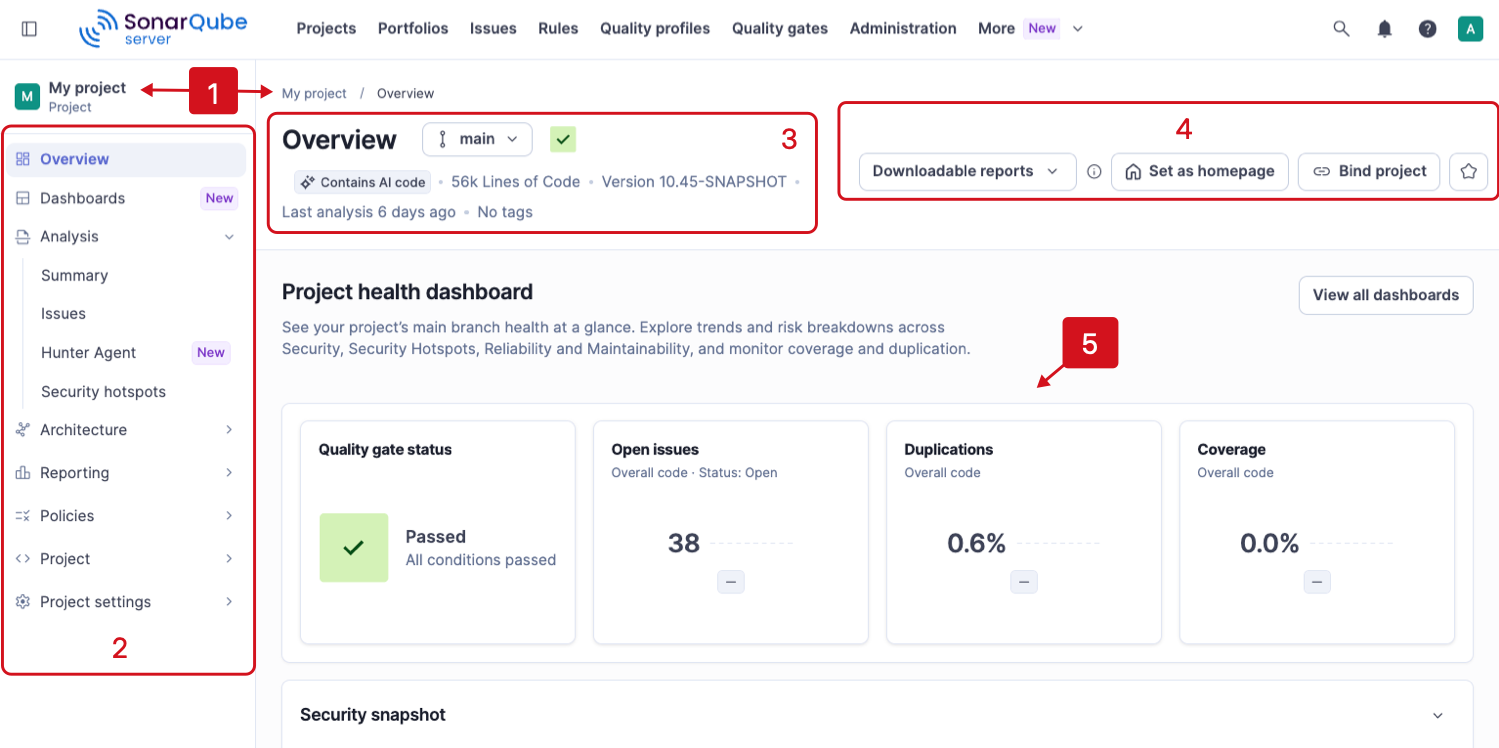
Task: Expand the Policies section in the sidebar
Action: point(126,516)
